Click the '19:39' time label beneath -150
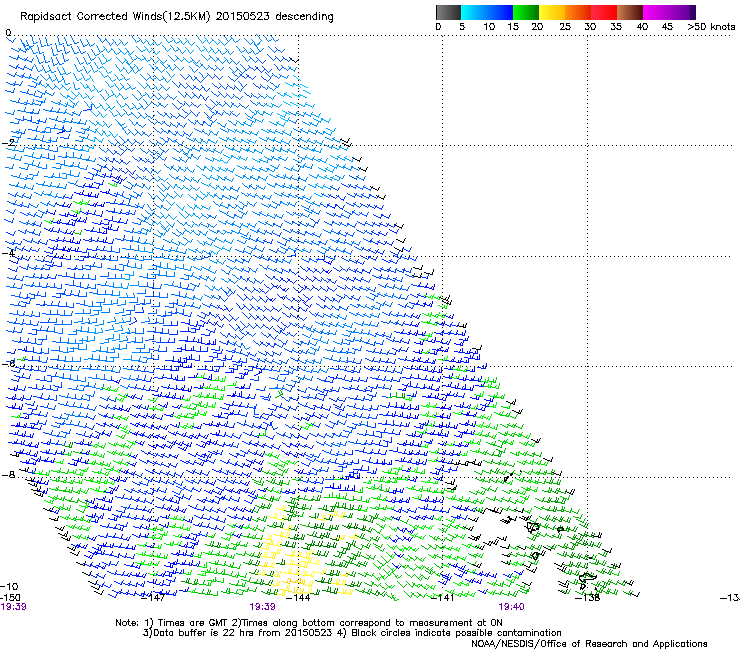The image size is (740, 650). (x=13, y=607)
